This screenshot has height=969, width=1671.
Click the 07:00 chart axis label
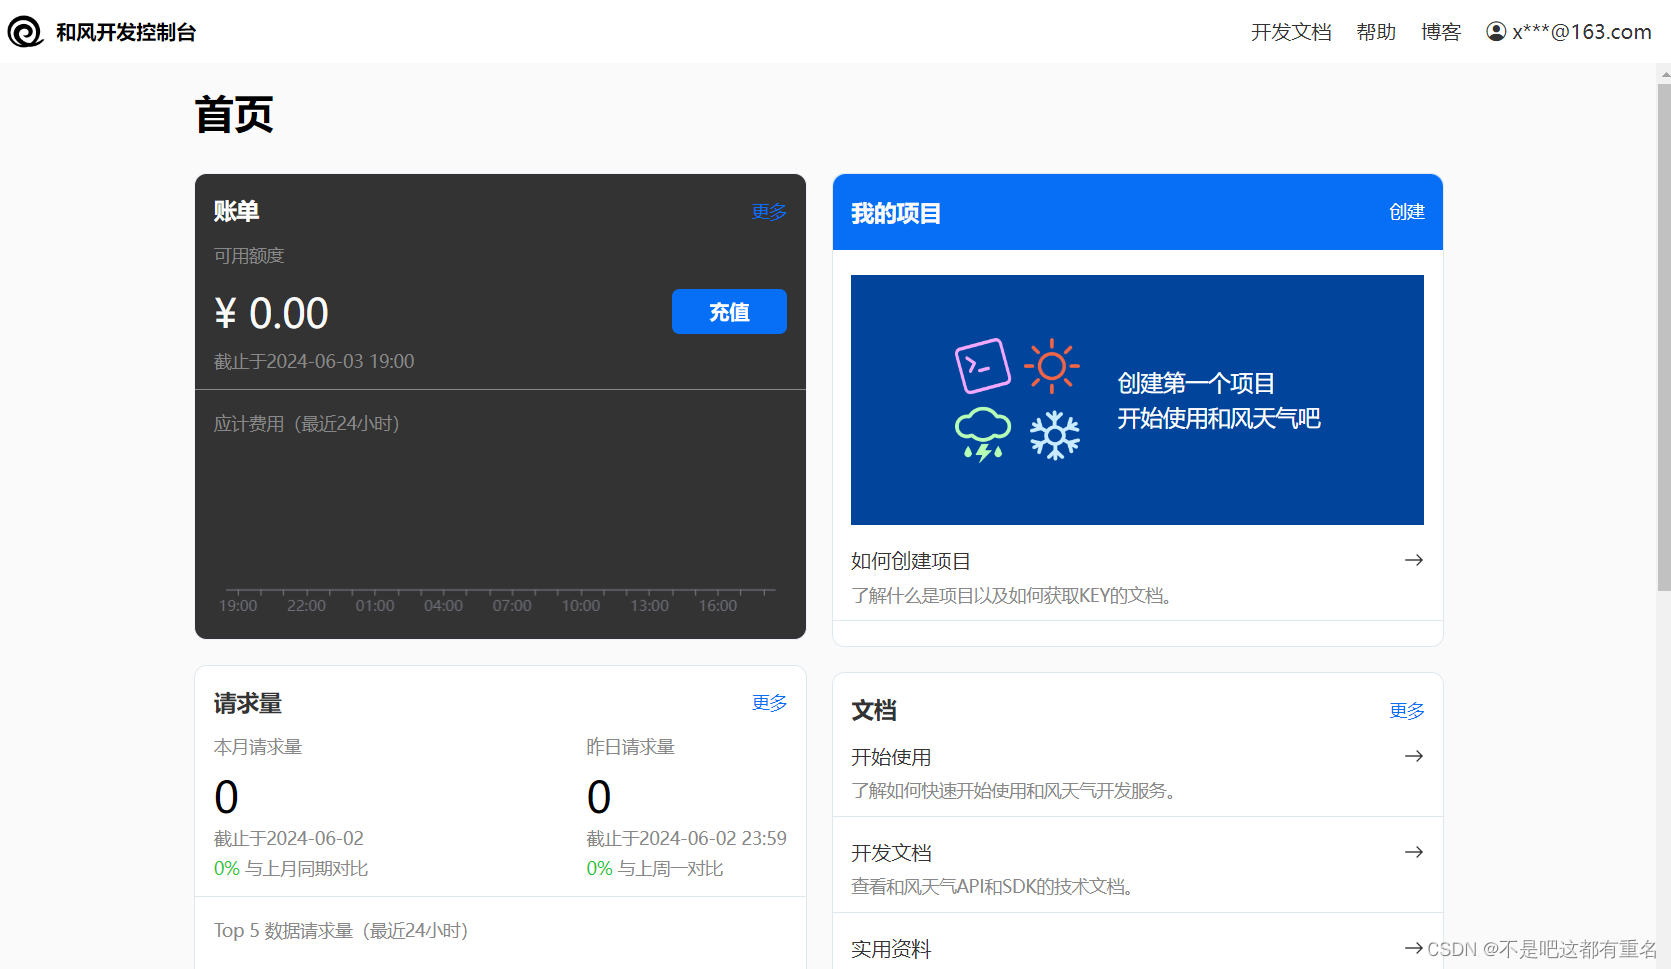(x=512, y=606)
